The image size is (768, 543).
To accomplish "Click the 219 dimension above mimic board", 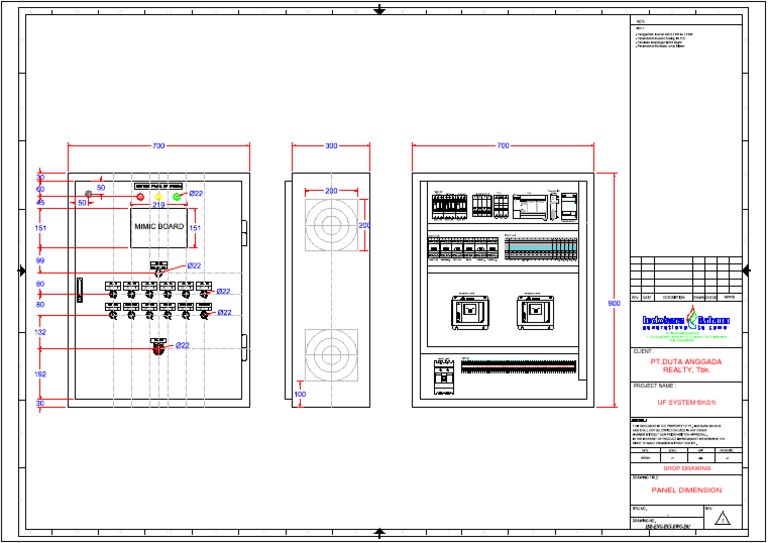I will pos(158,205).
